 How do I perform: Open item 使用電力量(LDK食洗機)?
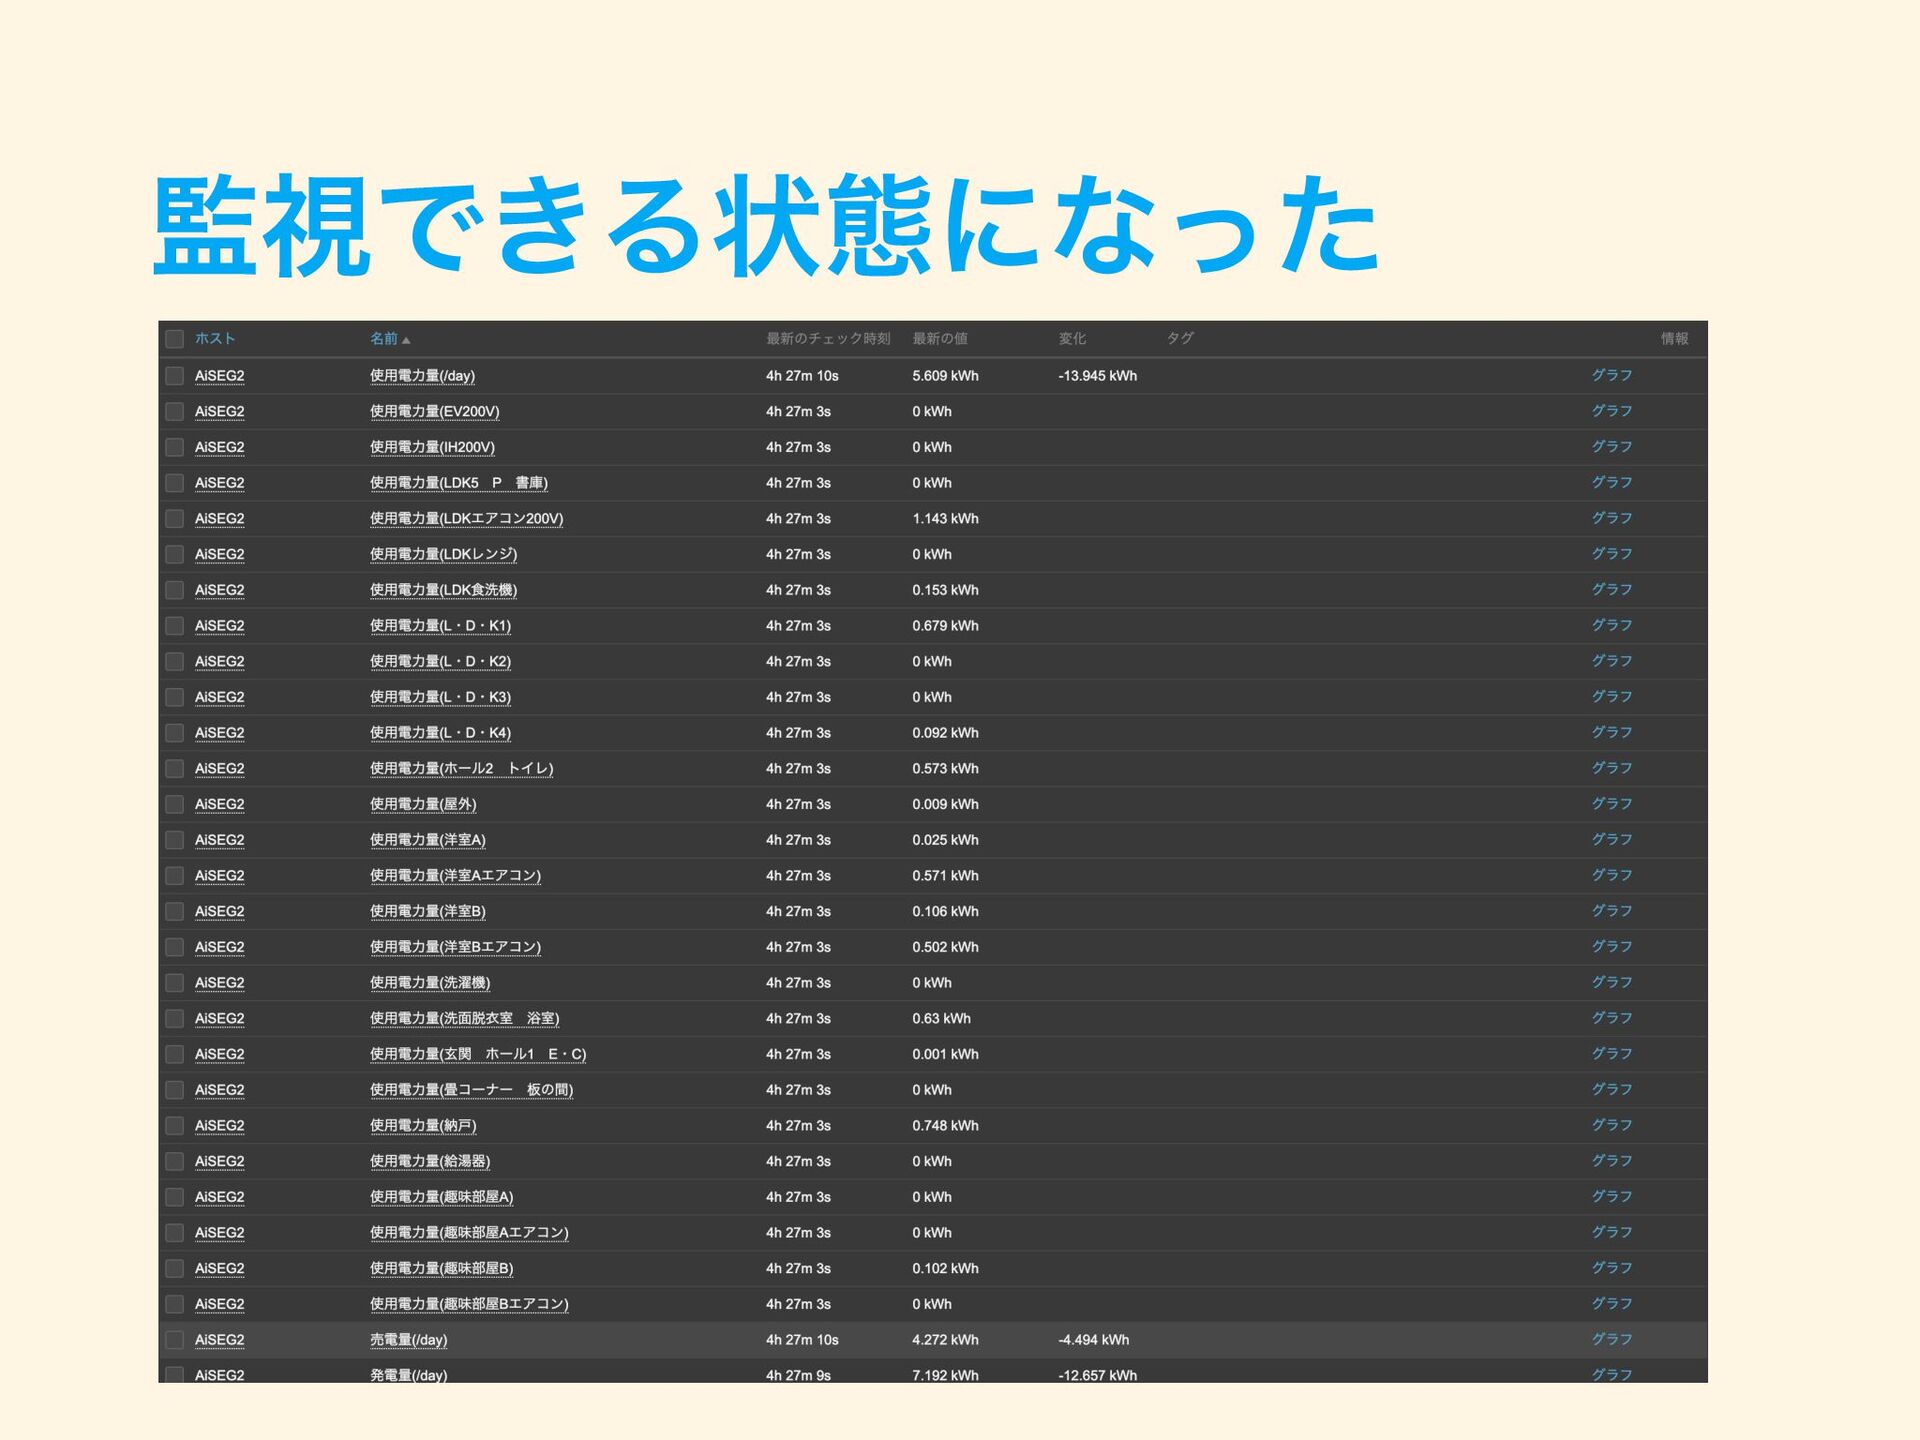pos(444,590)
